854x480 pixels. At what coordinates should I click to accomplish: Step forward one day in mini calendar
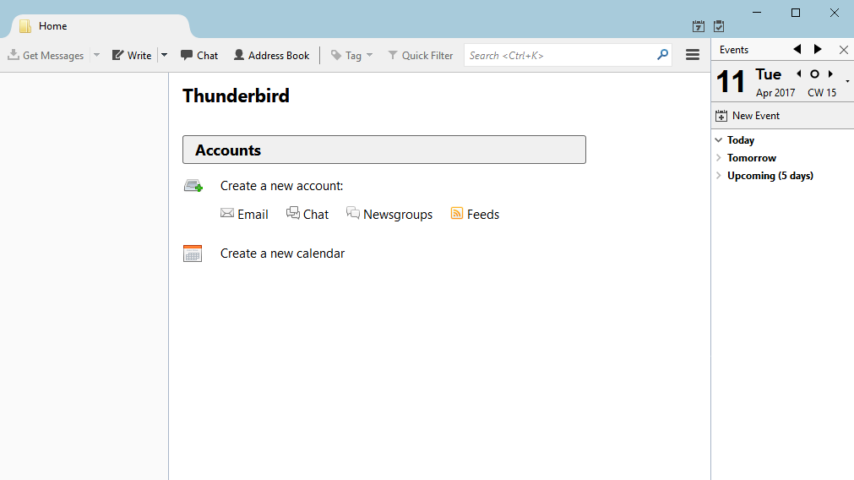(830, 74)
